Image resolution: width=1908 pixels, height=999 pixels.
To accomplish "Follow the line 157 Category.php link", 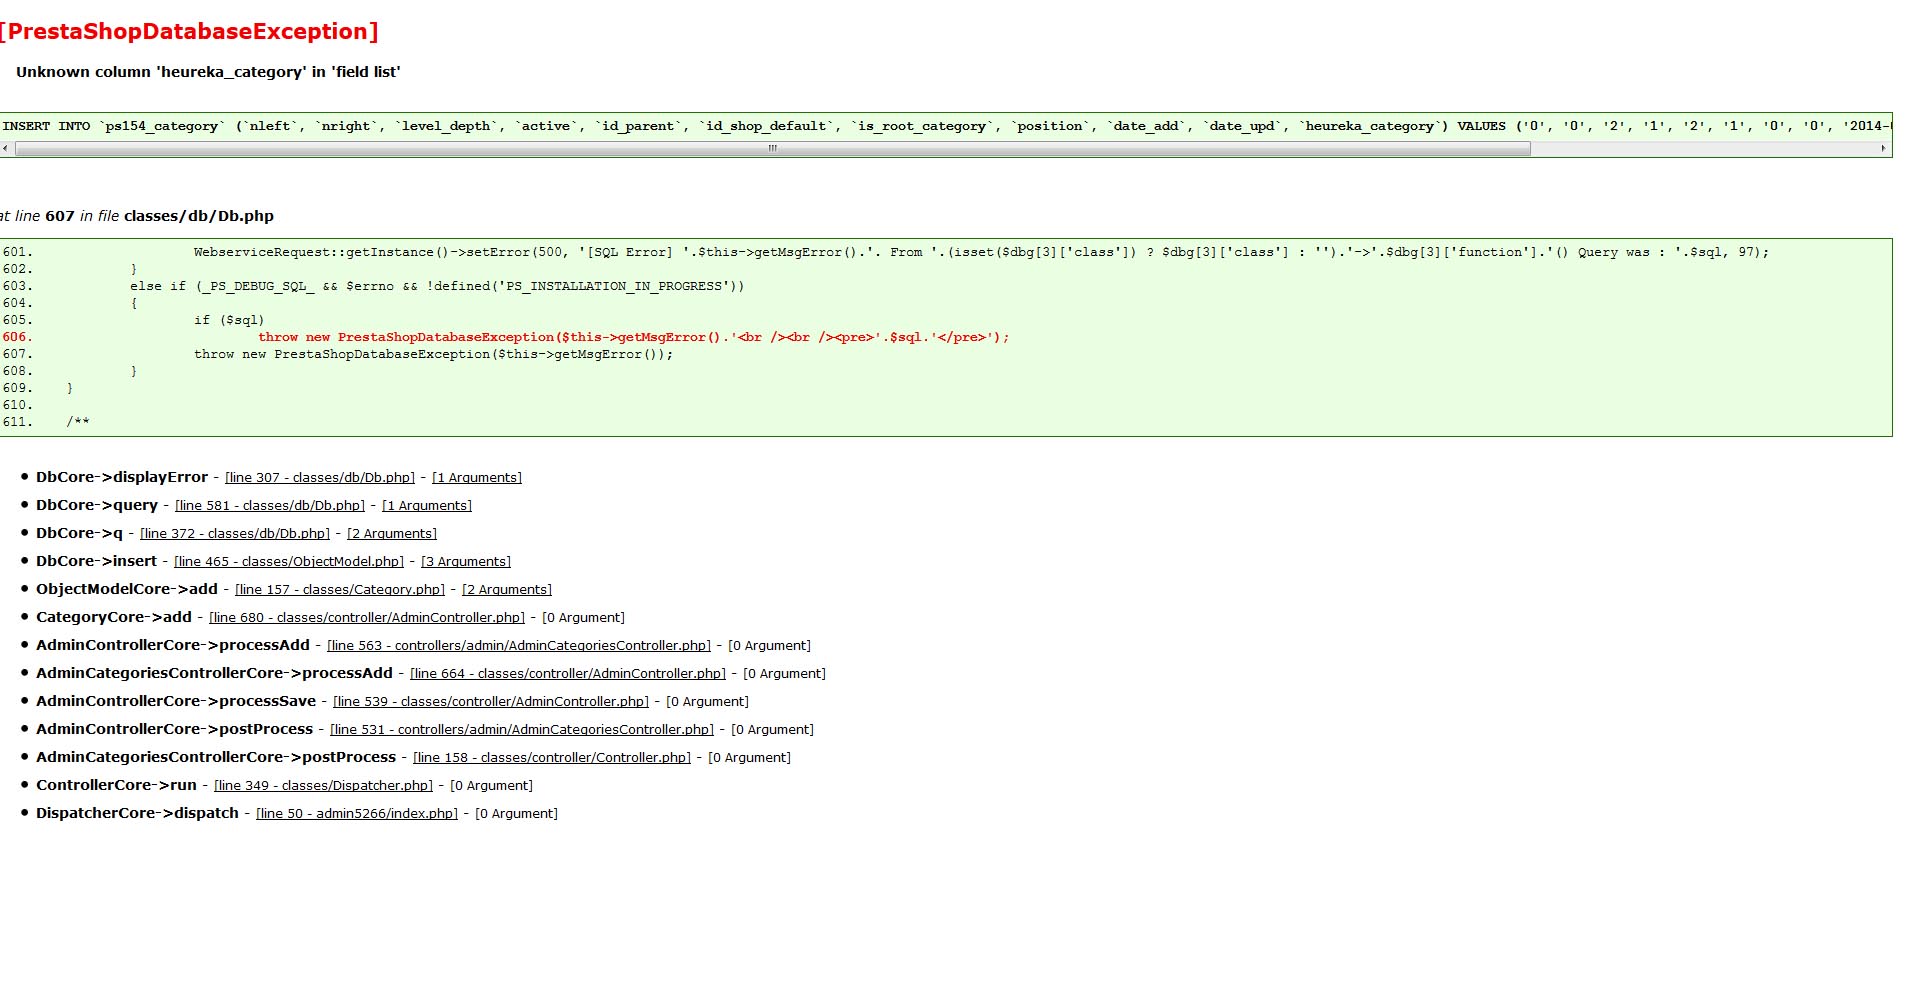I will (340, 590).
